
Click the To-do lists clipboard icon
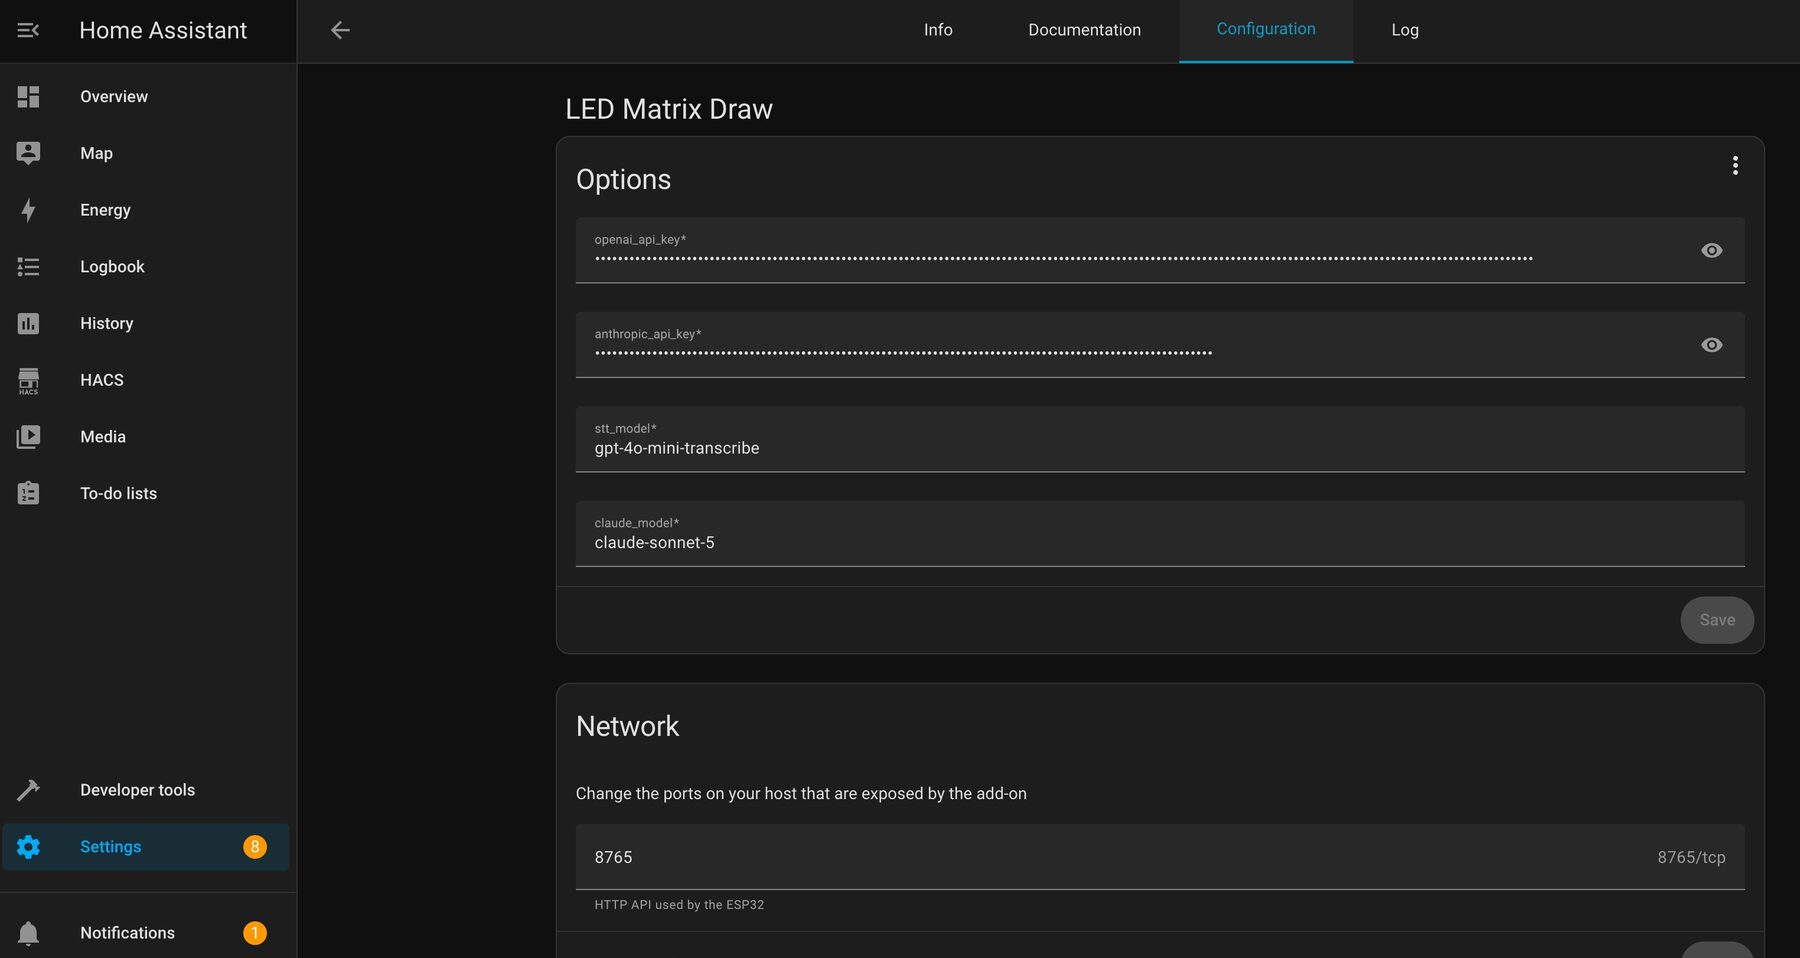(x=28, y=493)
